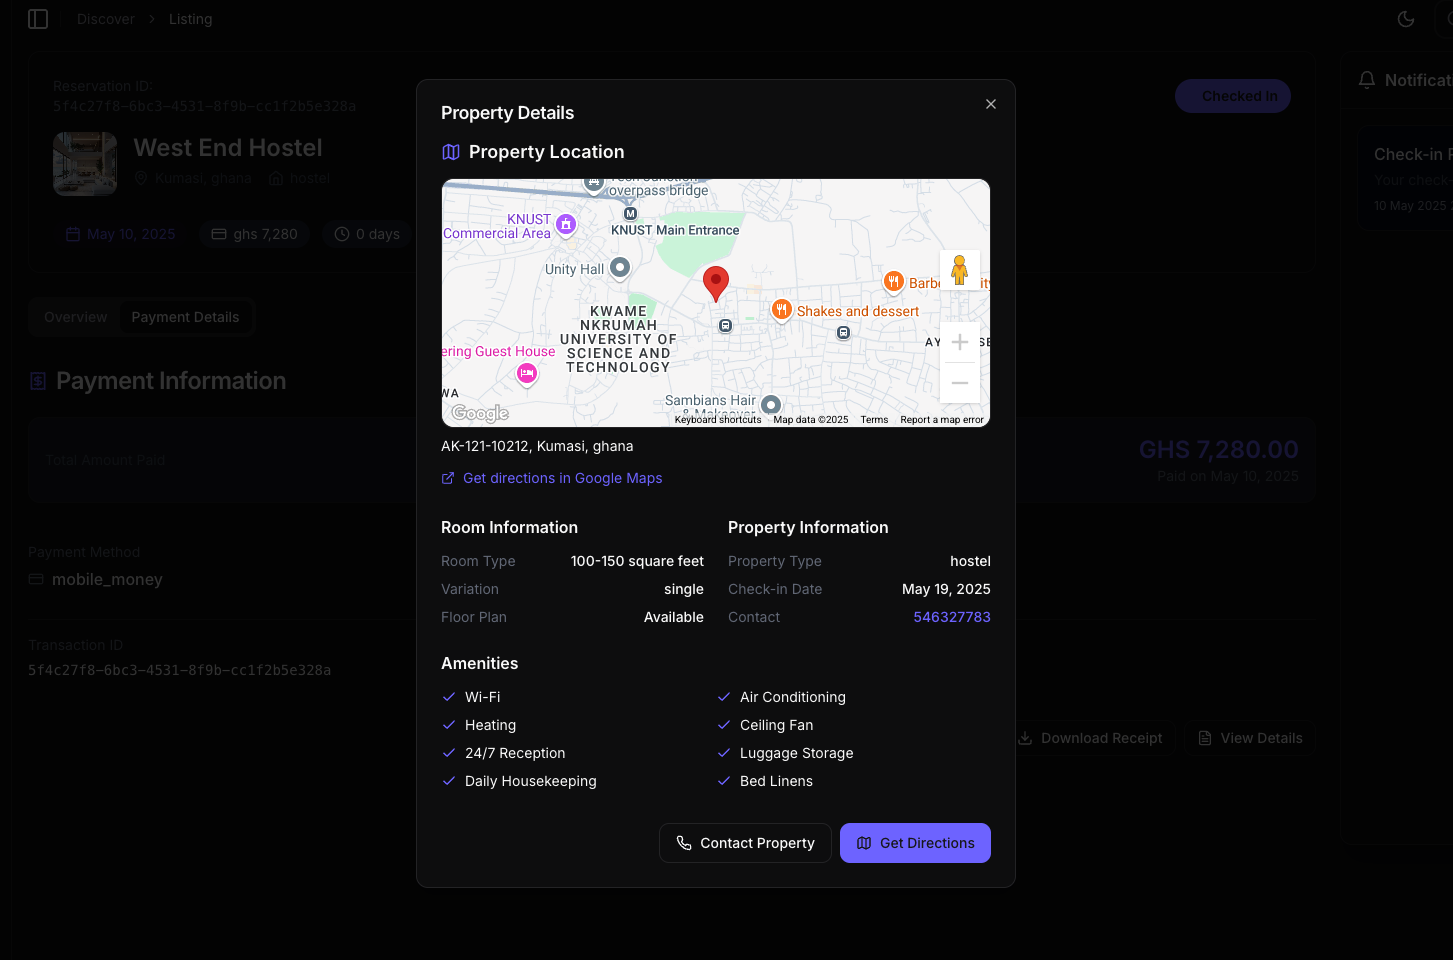This screenshot has width=1453, height=960.
Task: Open Get directions in Google Maps link
Action: (562, 478)
